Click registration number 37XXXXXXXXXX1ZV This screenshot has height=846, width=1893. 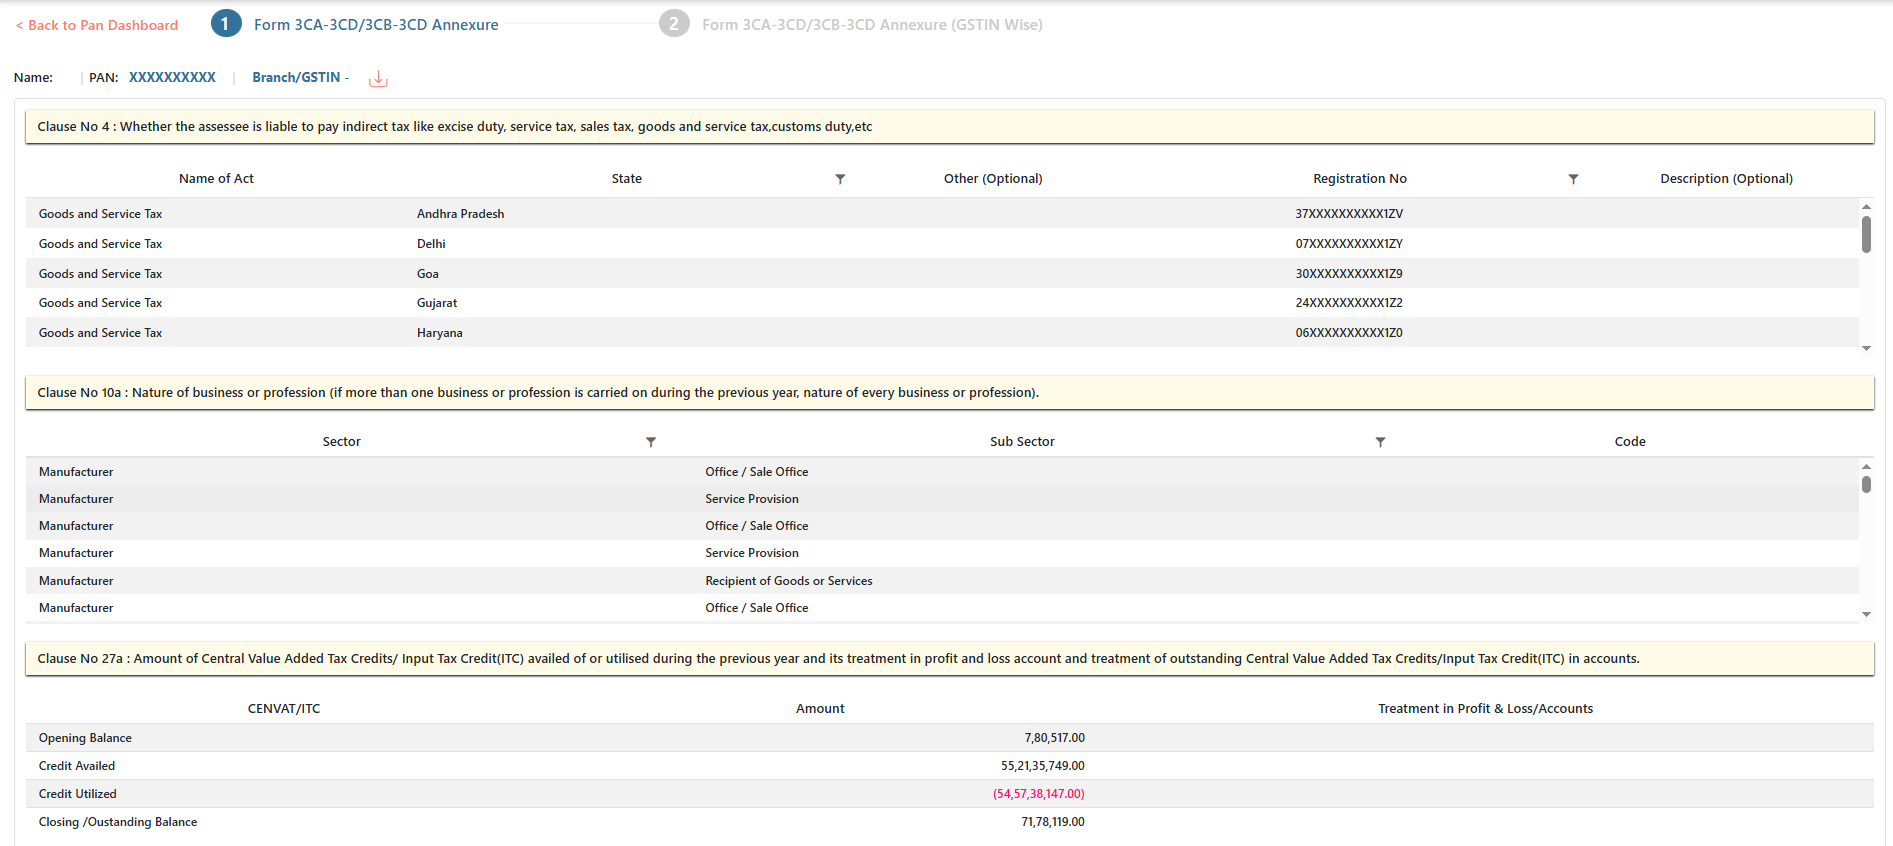(1349, 214)
